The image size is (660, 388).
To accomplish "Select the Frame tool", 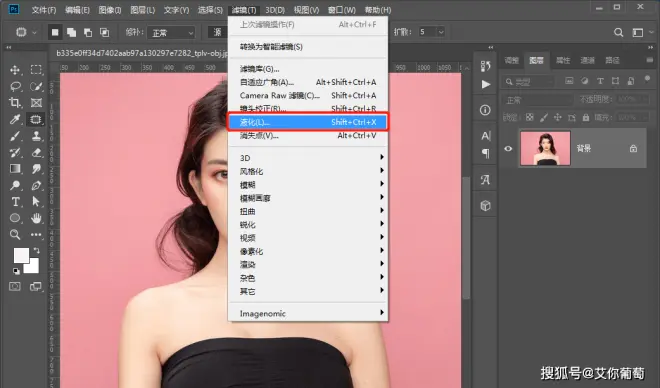I will tap(36, 103).
